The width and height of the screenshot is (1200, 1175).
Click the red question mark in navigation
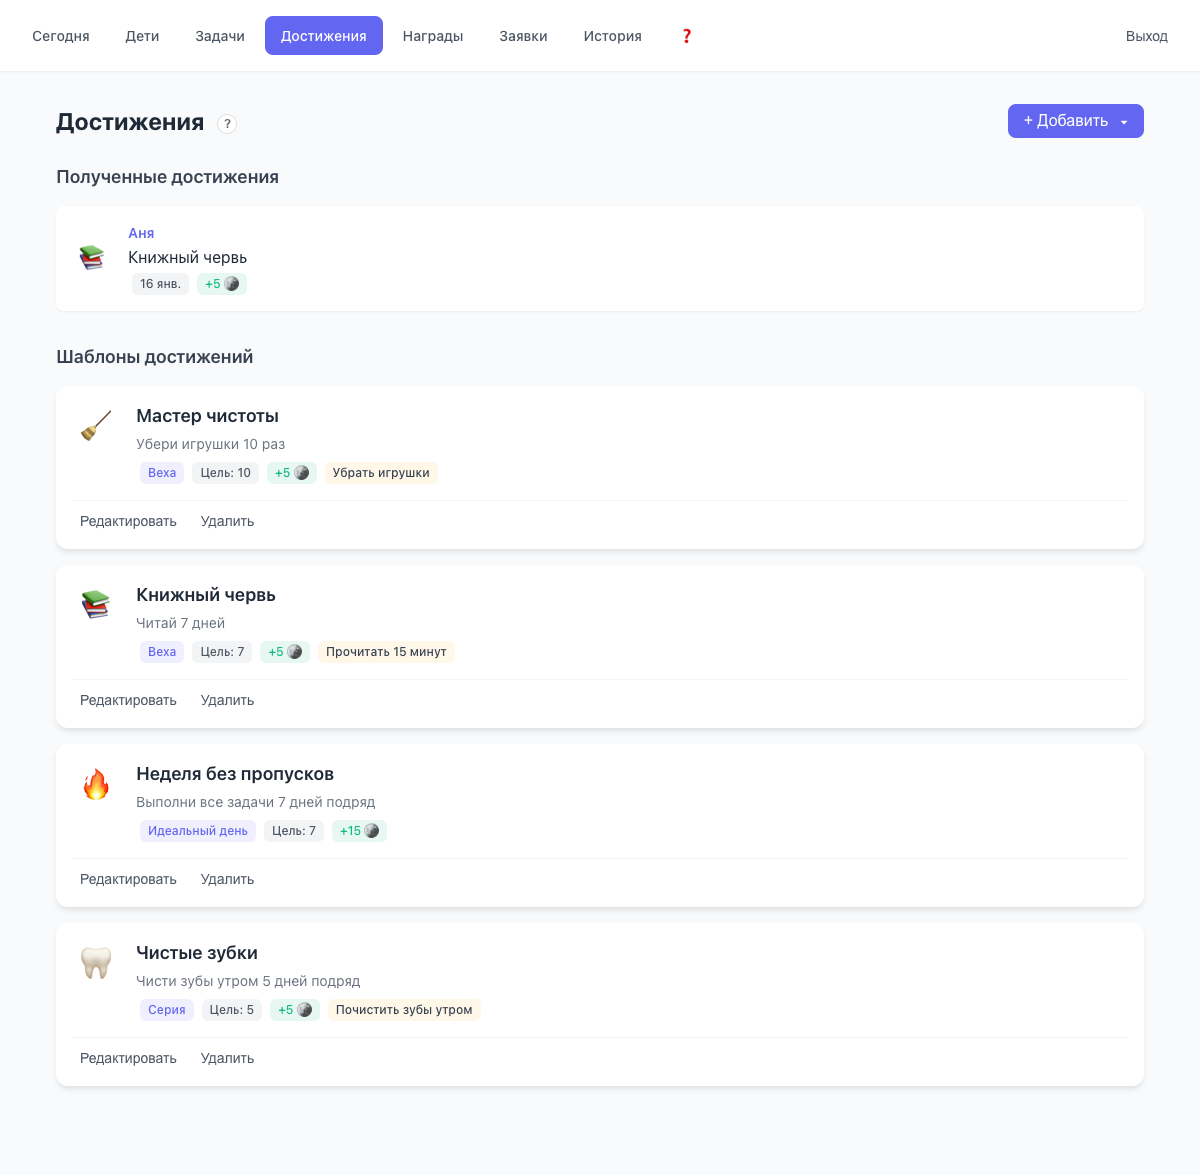[686, 36]
